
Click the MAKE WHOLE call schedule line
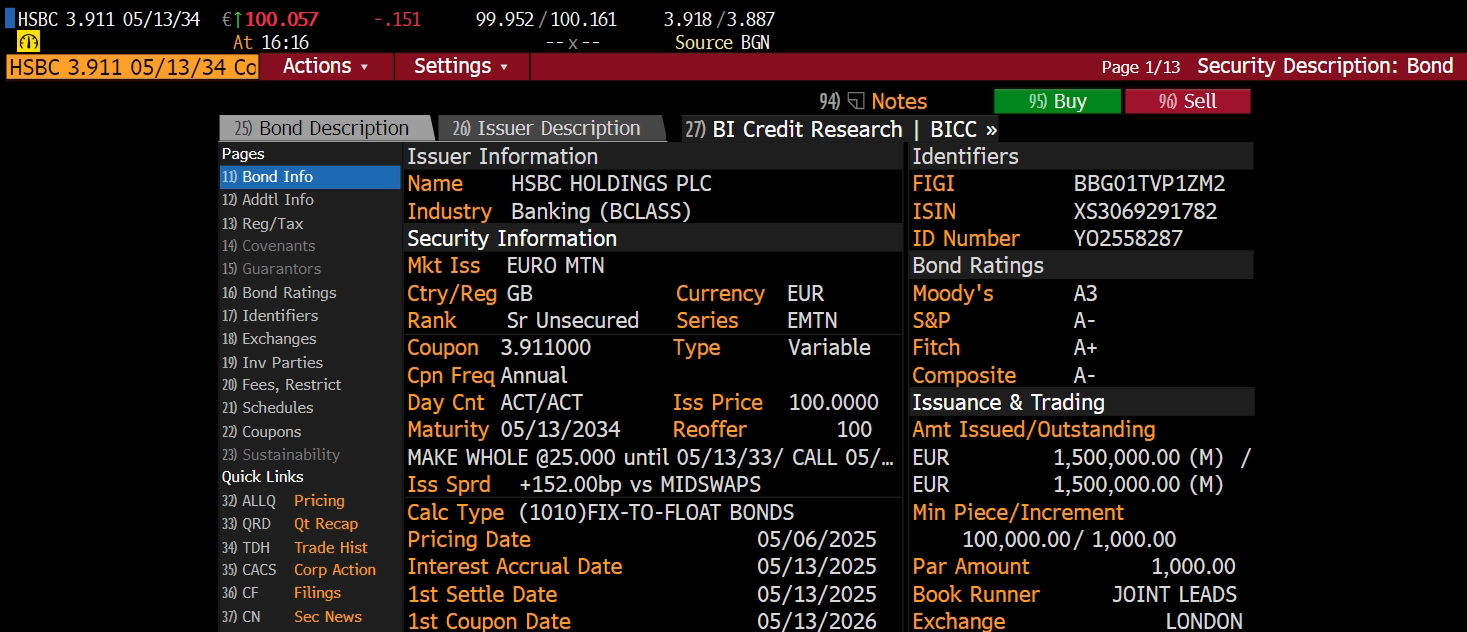(x=651, y=458)
